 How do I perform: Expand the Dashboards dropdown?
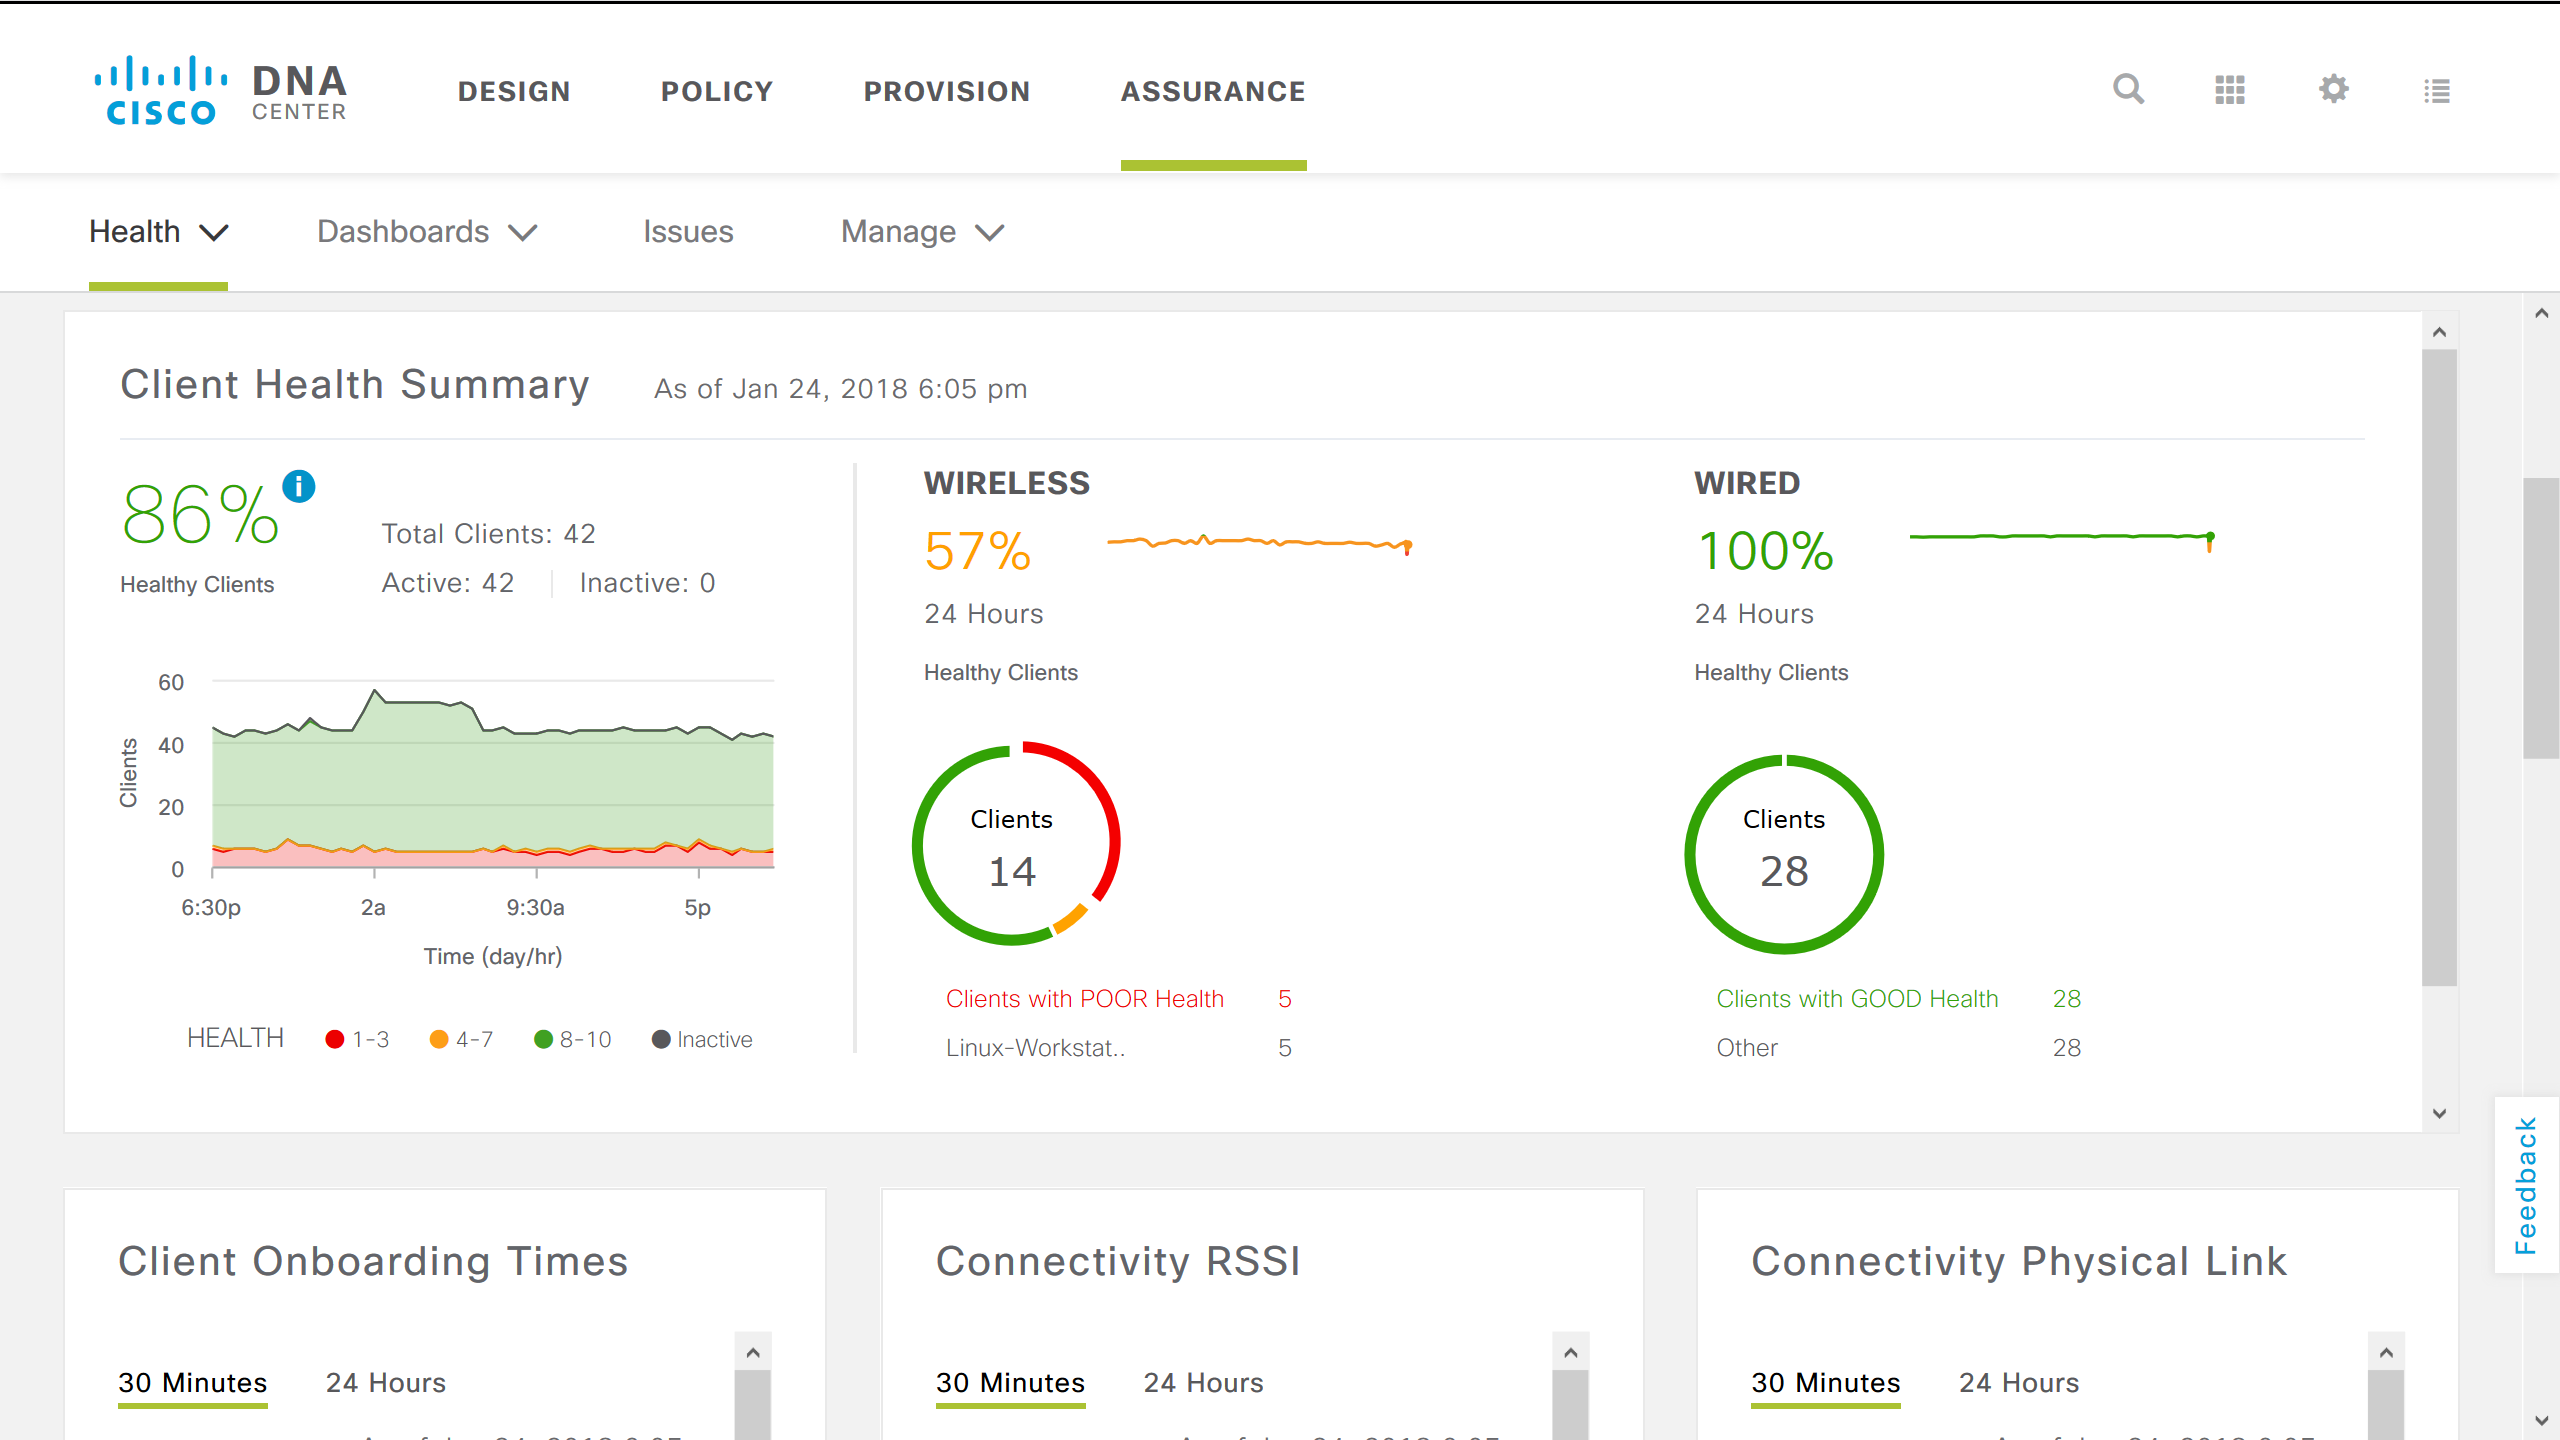pos(427,232)
